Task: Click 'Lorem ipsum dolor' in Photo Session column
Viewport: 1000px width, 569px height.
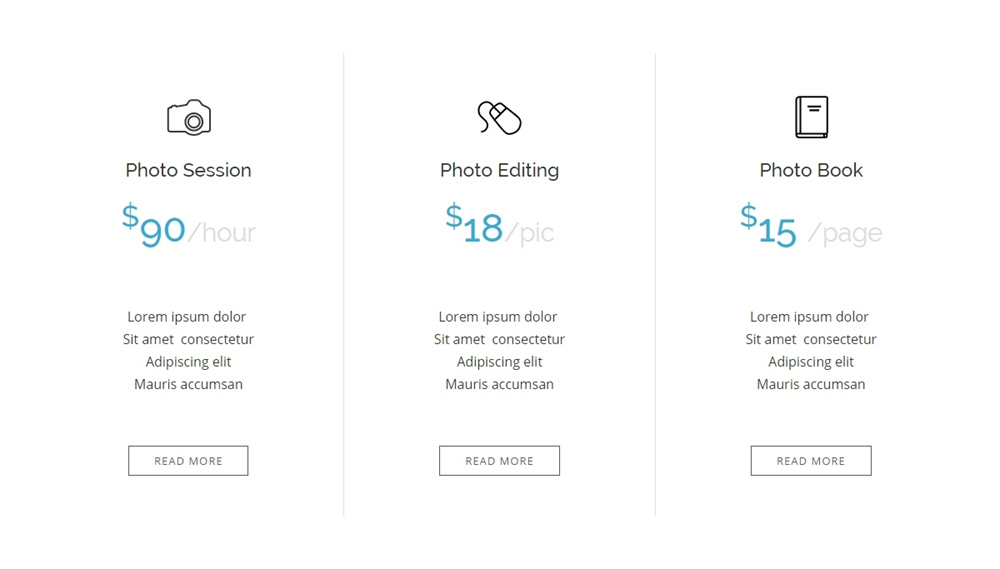Action: coord(186,317)
